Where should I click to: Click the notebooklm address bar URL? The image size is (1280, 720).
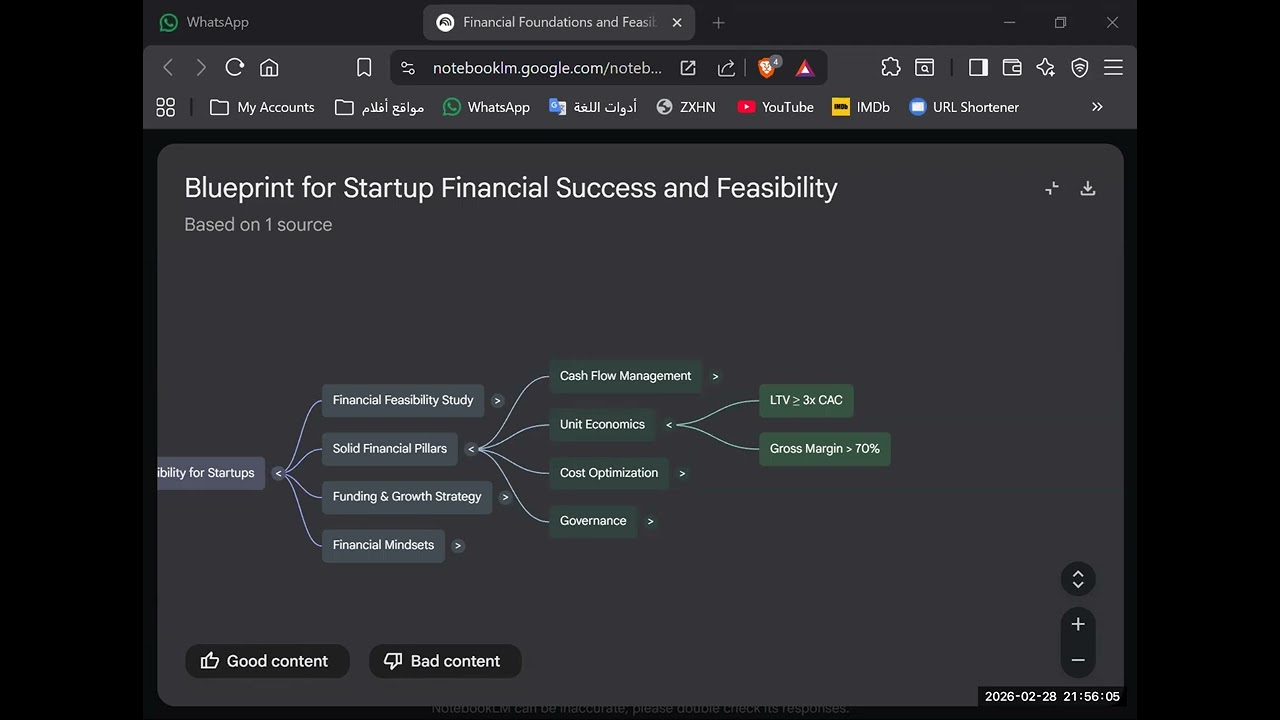coord(547,68)
